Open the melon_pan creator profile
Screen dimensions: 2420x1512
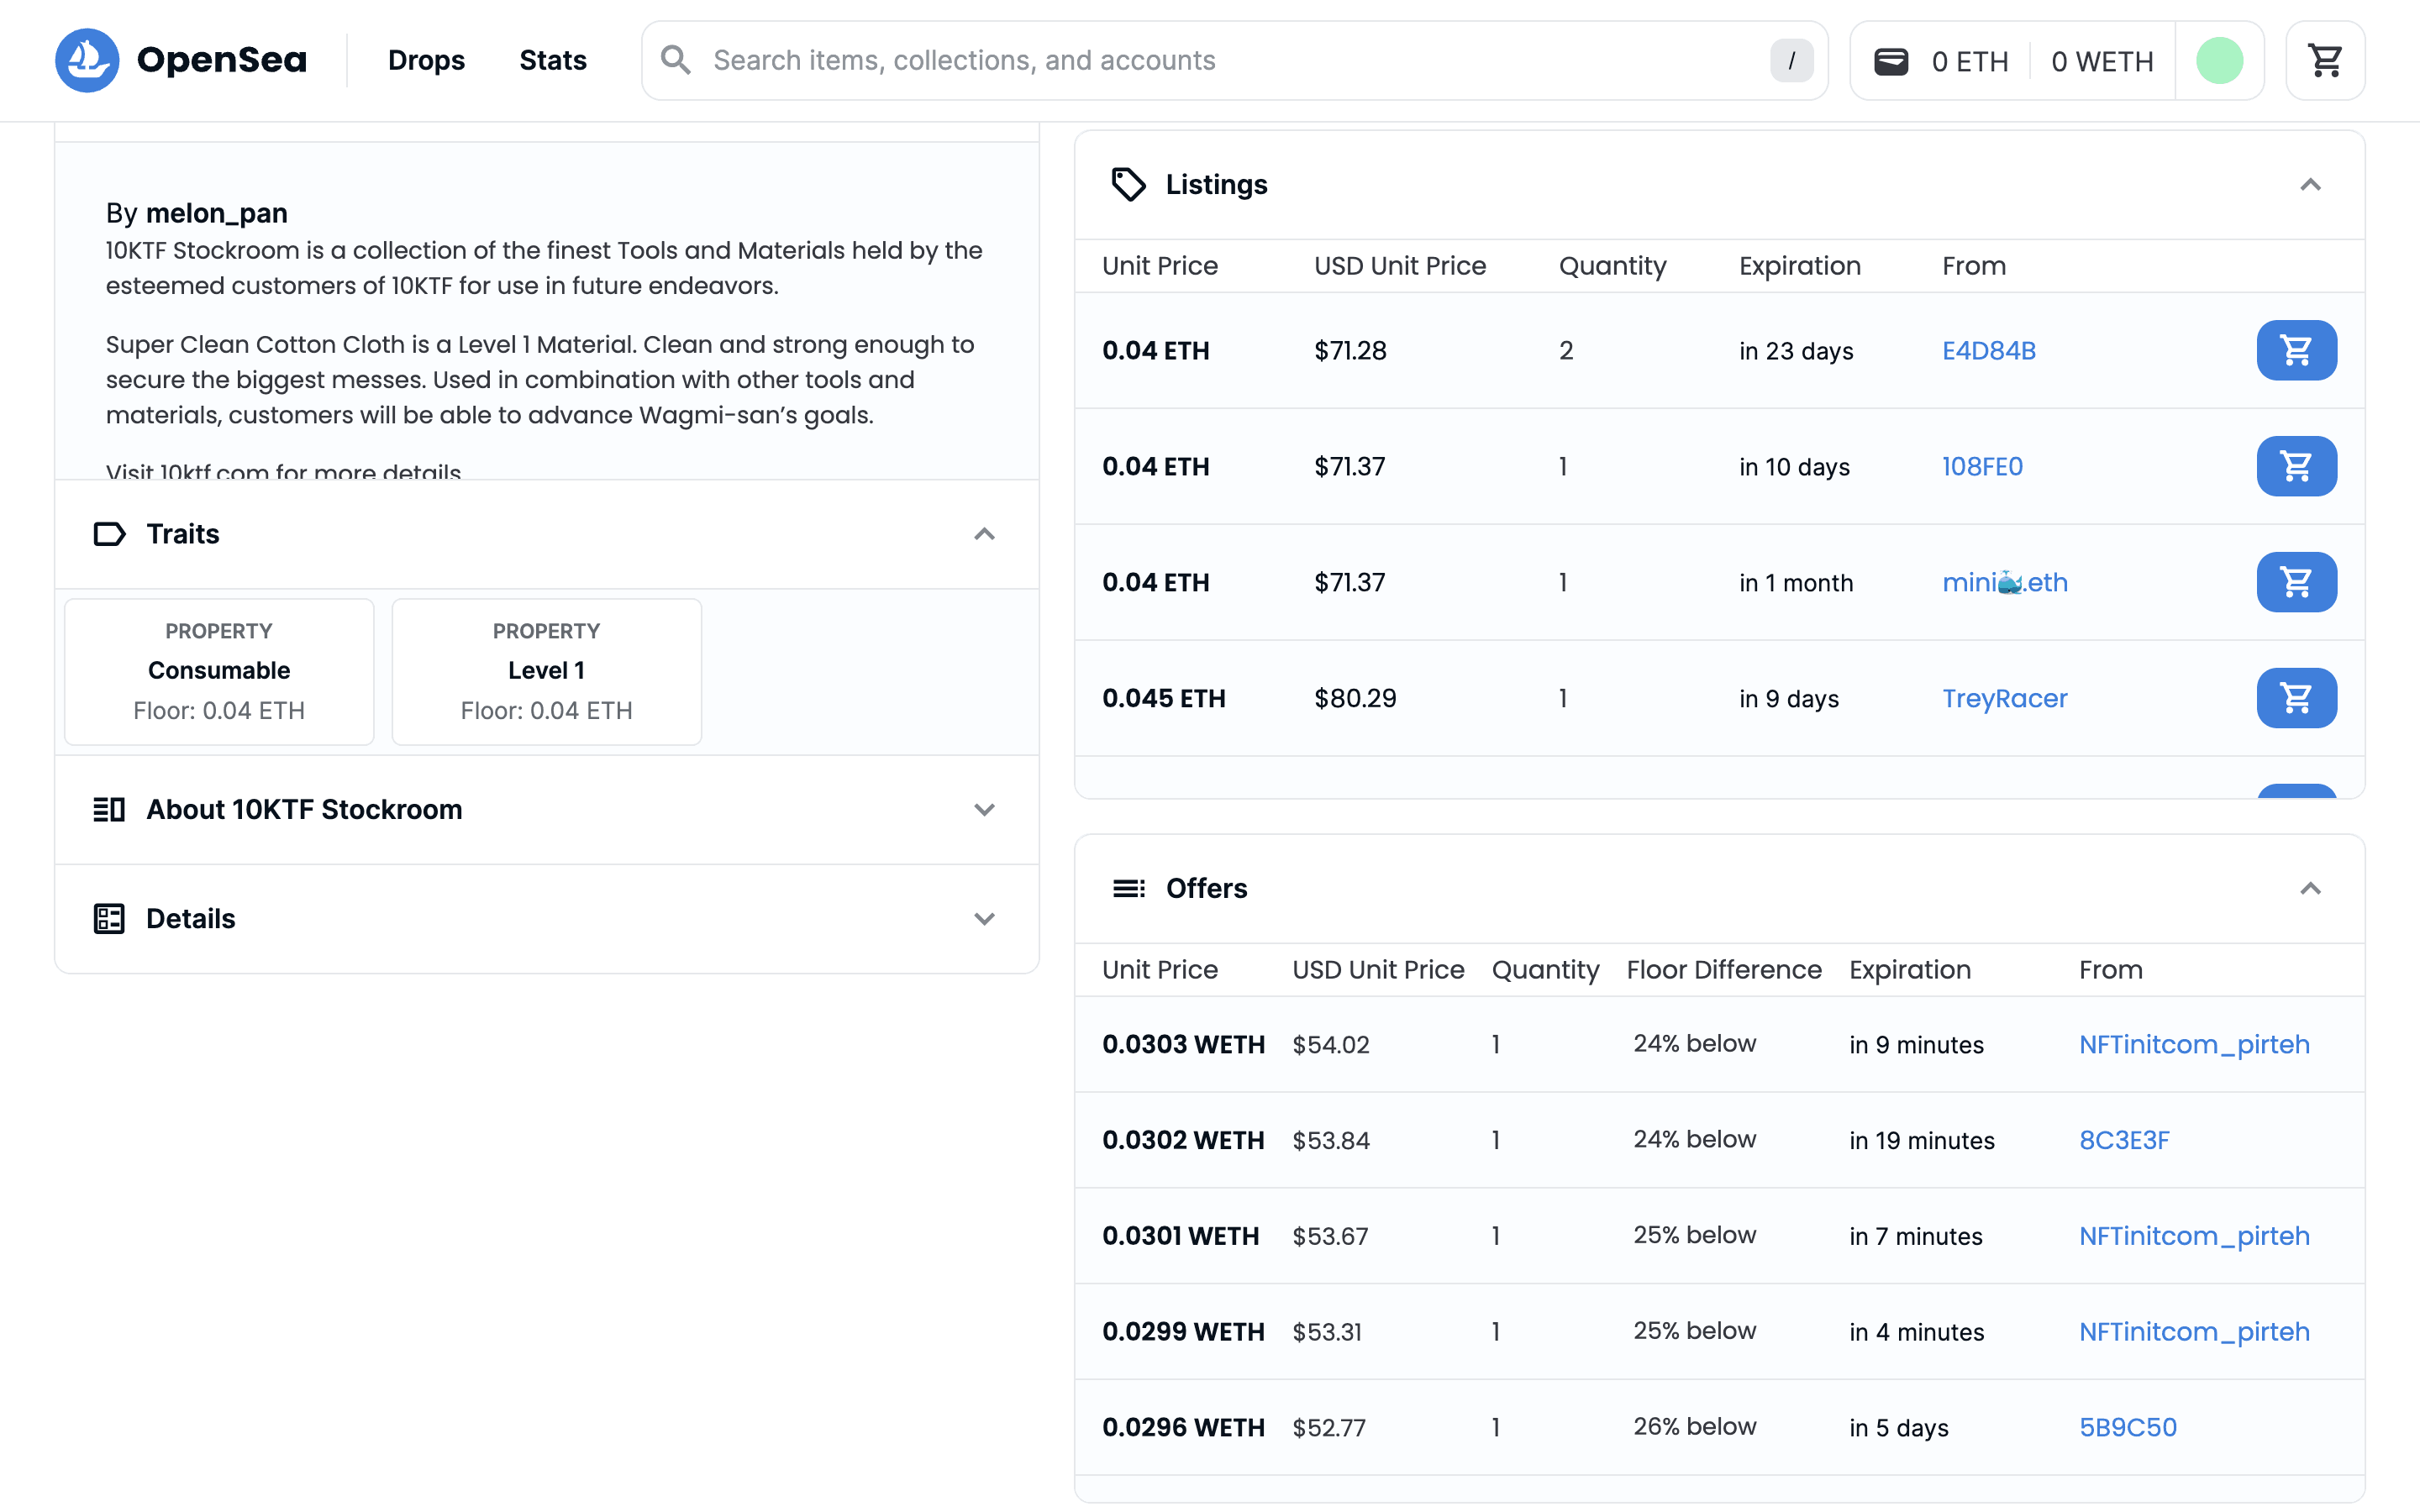216,213
